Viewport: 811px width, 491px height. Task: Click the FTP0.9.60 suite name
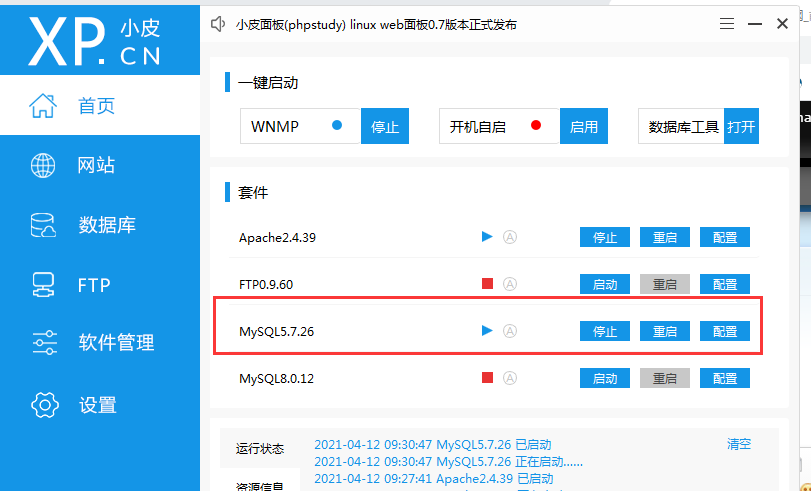pos(266,285)
